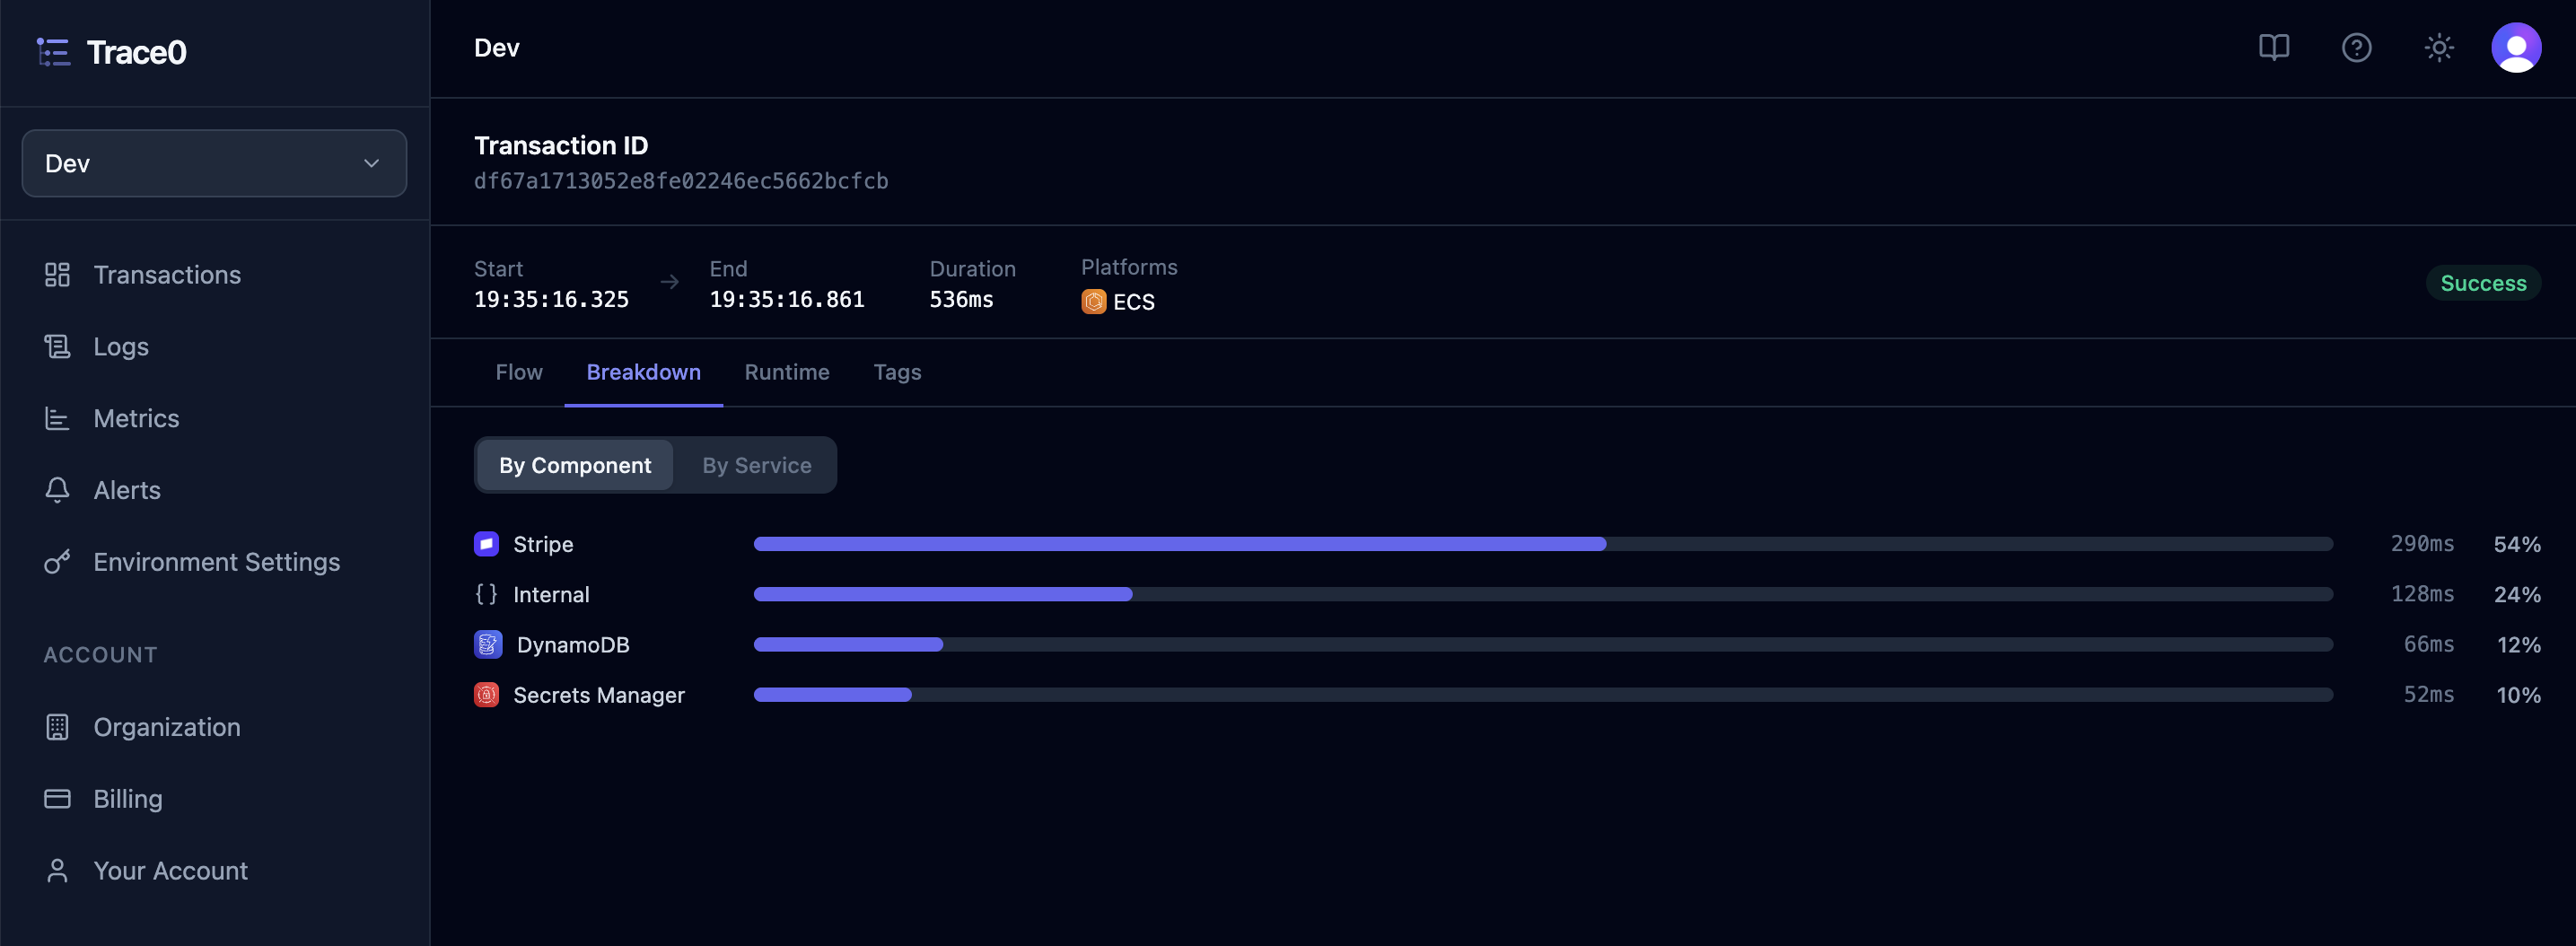The image size is (2576, 946).
Task: Click the Organization building icon
Action: [x=57, y=727]
